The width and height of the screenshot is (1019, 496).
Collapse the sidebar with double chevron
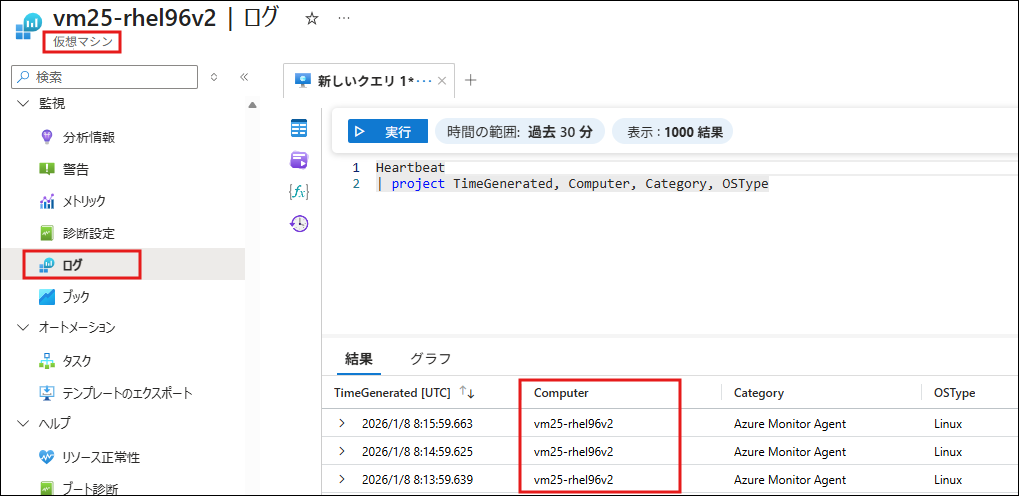pyautogui.click(x=244, y=77)
